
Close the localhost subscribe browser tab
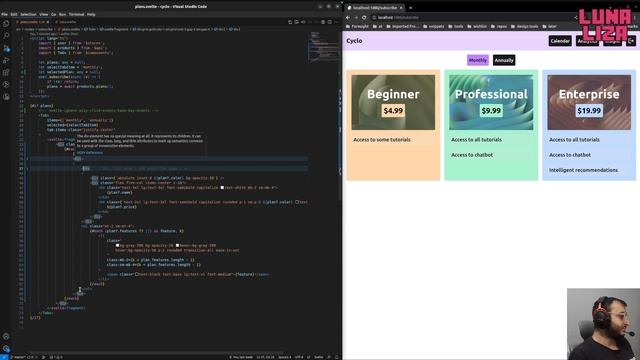click(401, 8)
